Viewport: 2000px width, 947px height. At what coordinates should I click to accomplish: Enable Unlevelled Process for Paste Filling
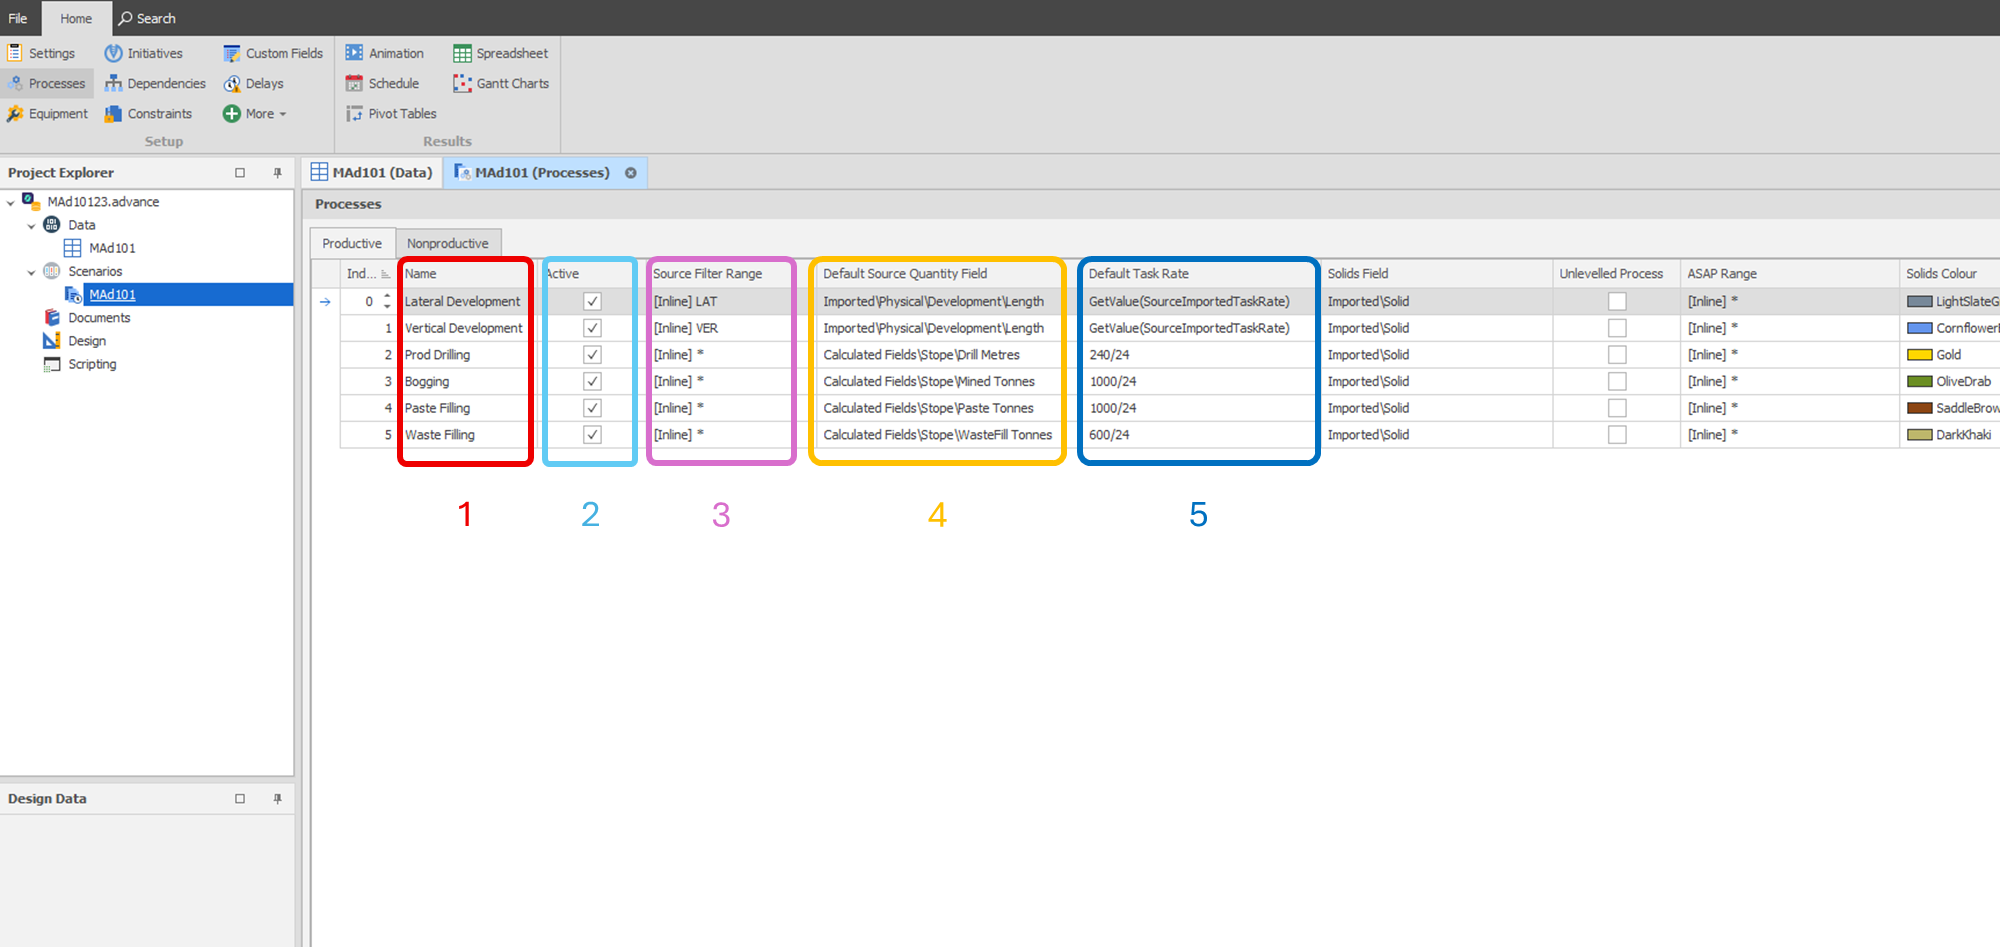[x=1617, y=408]
